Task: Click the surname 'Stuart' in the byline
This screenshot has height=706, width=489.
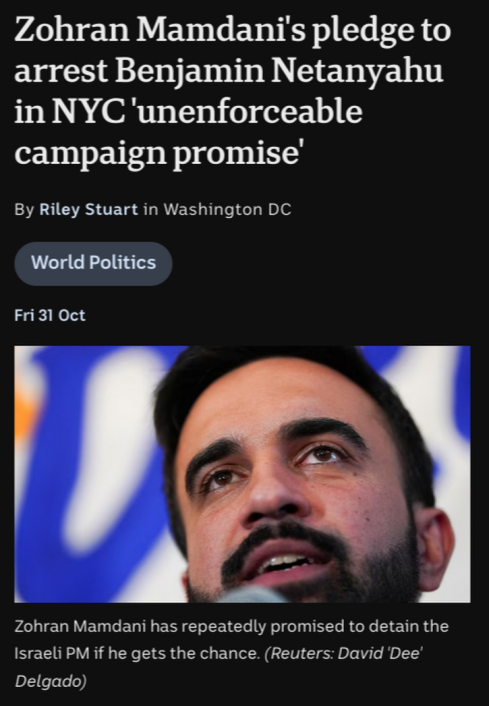Action: point(111,209)
